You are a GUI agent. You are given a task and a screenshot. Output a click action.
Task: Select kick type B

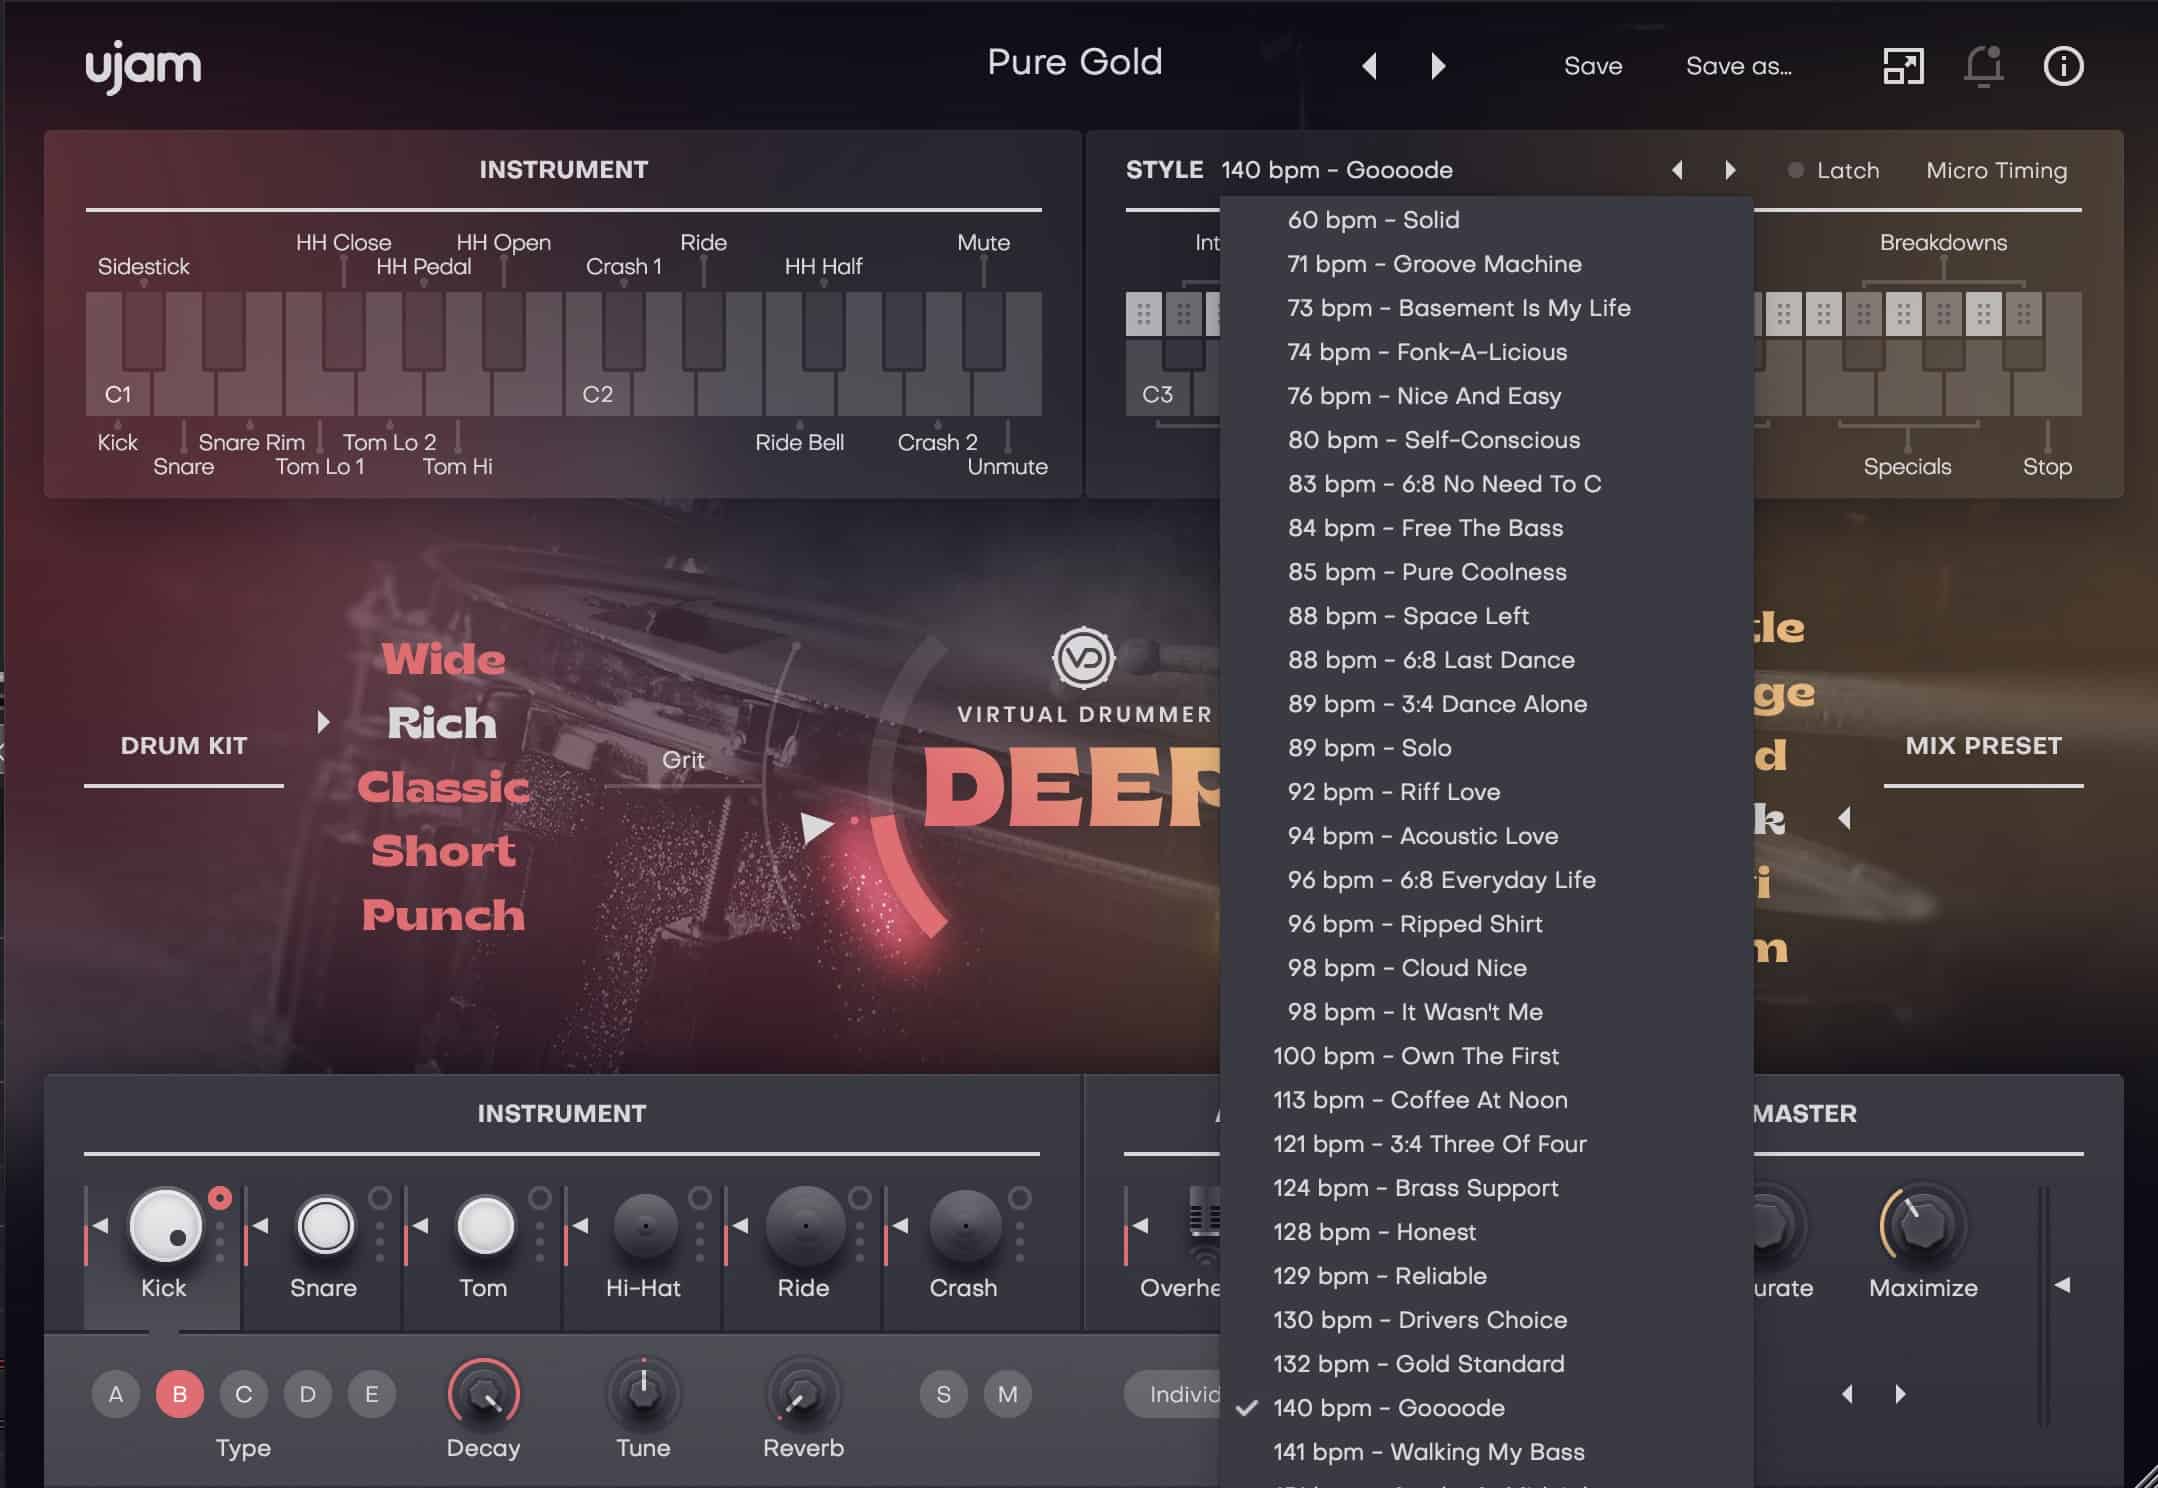(180, 1394)
